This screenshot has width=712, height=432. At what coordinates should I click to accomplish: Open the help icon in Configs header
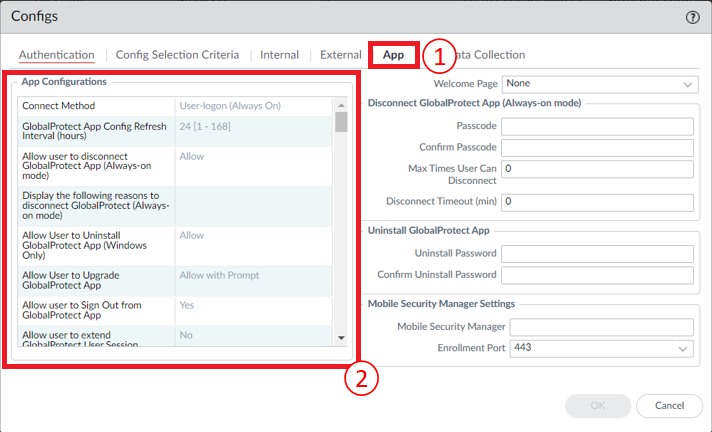pyautogui.click(x=692, y=17)
